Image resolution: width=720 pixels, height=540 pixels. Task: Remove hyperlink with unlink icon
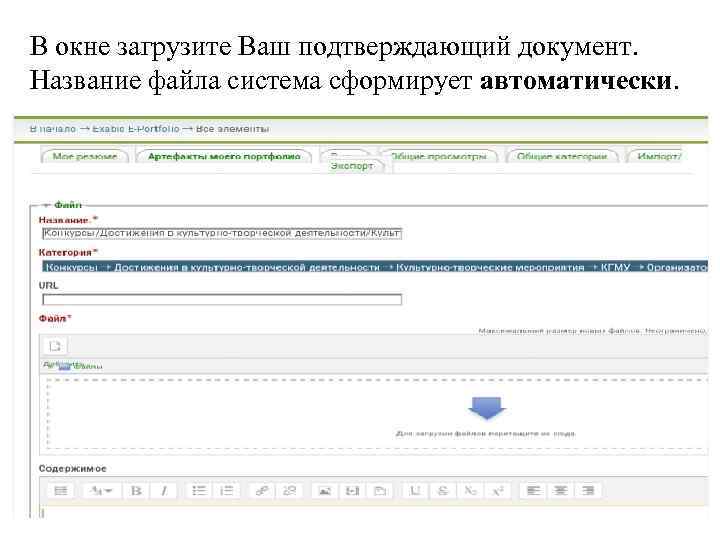point(289,490)
